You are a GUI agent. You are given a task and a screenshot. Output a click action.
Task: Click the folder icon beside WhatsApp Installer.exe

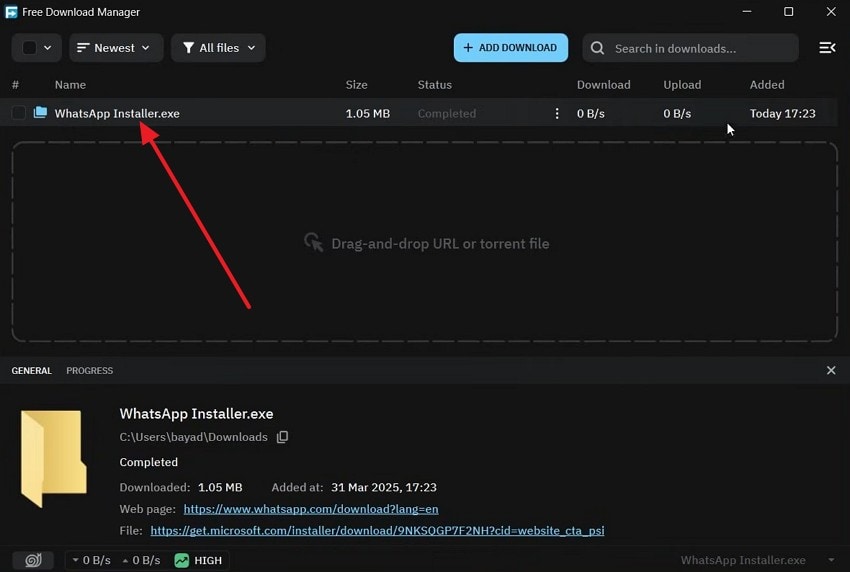[40, 113]
